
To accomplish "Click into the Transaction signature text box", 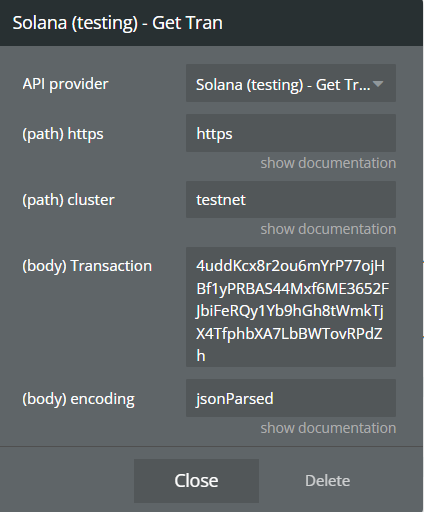I will [291, 307].
